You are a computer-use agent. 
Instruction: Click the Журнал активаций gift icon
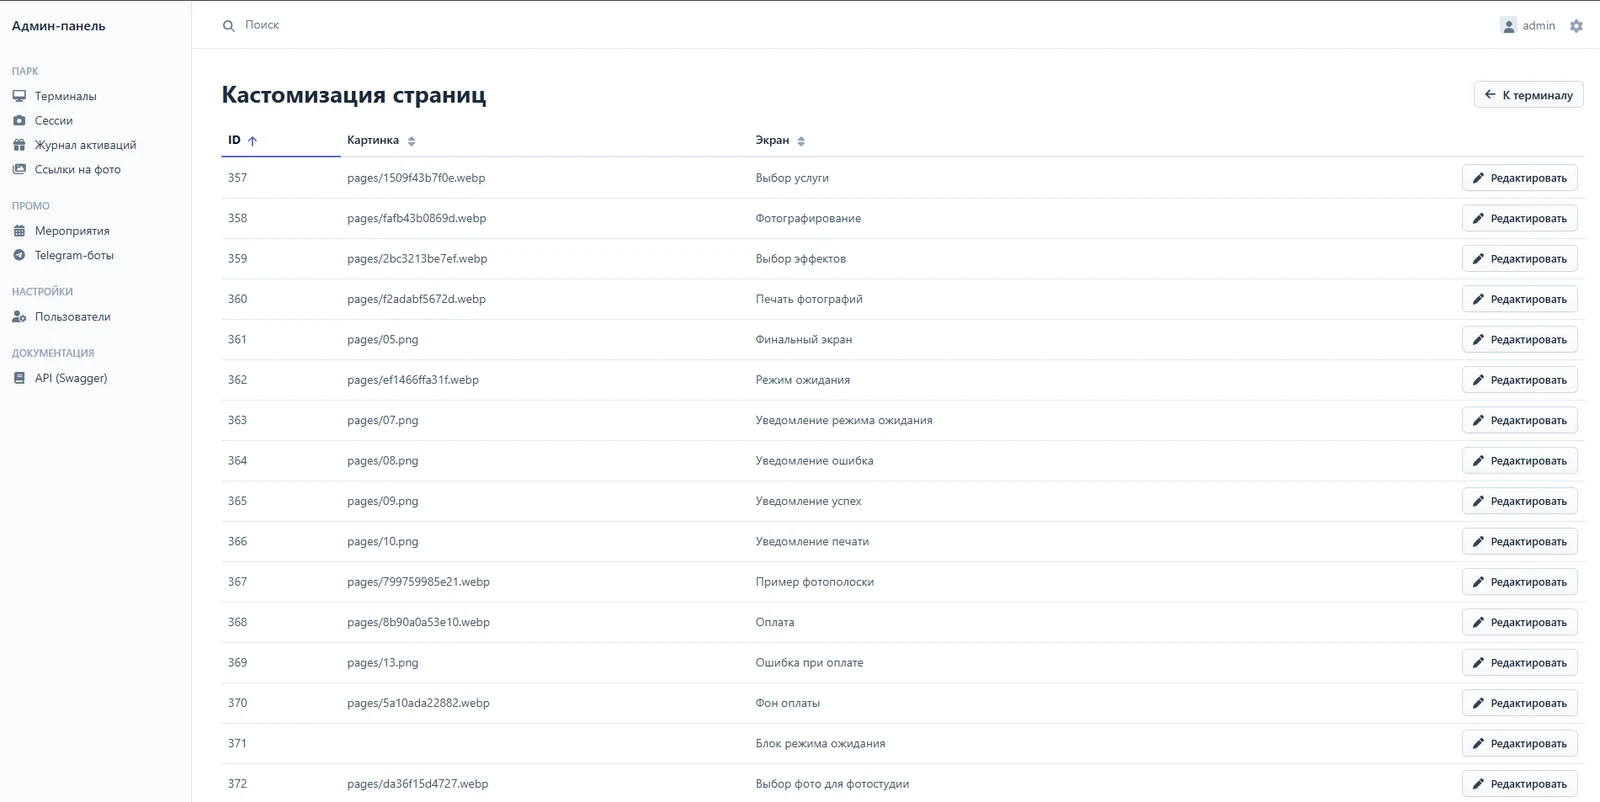19,145
